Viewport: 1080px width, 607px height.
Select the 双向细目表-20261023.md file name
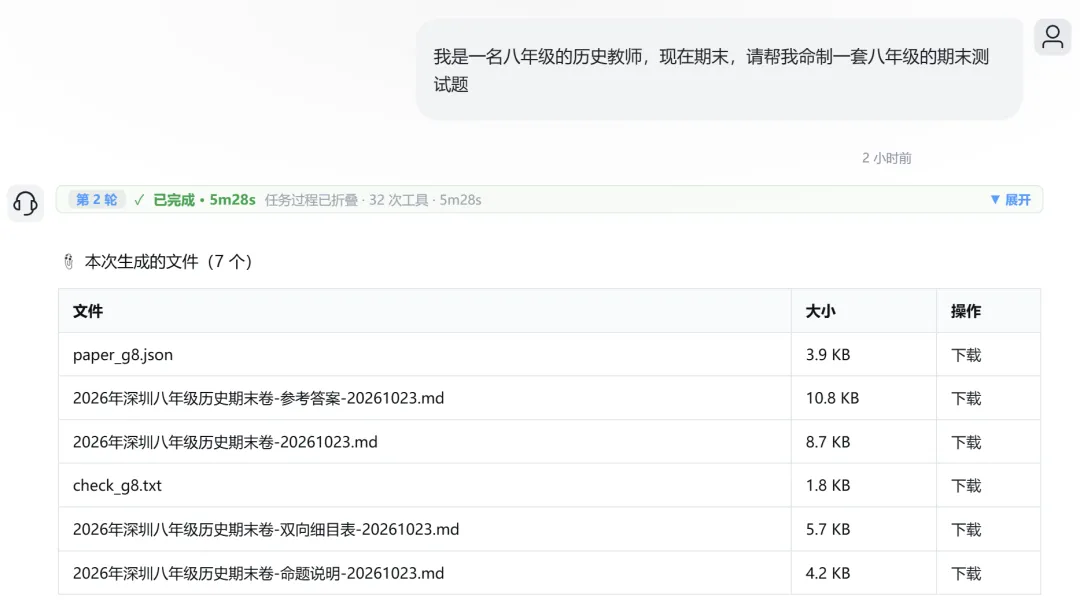pos(266,530)
